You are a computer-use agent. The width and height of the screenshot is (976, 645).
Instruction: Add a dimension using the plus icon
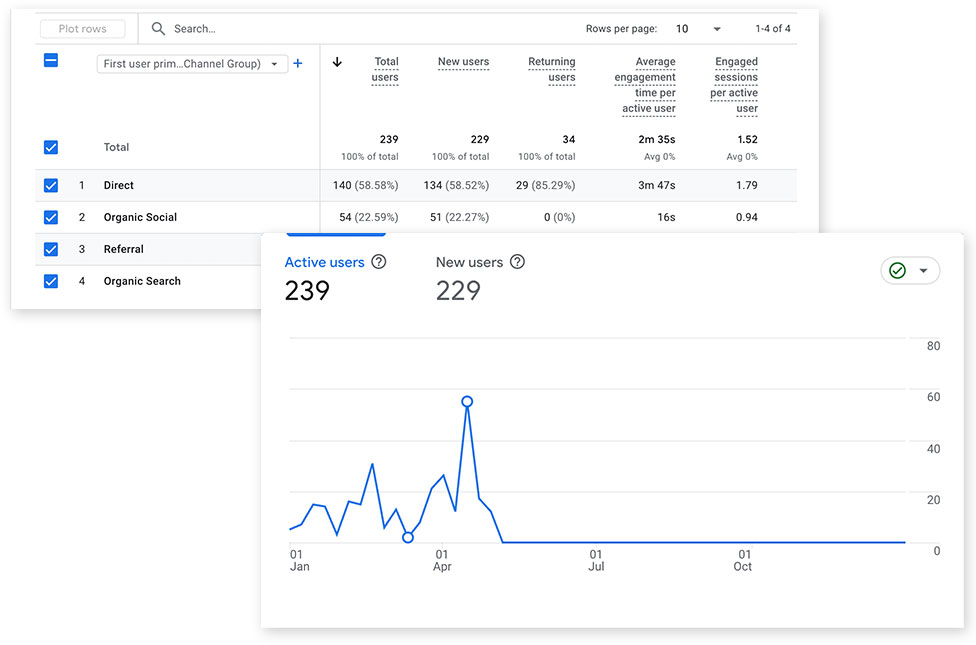297,63
